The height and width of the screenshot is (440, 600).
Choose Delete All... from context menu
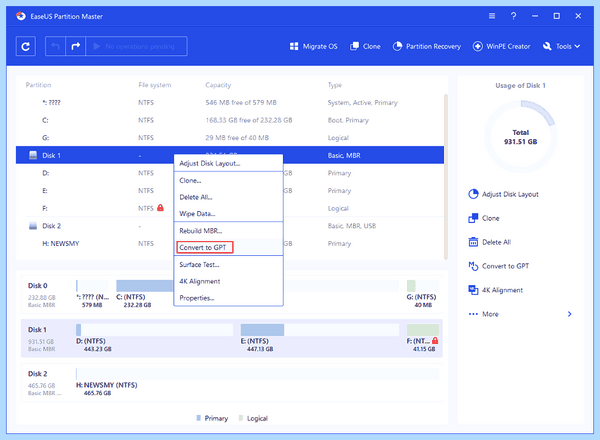click(228, 197)
